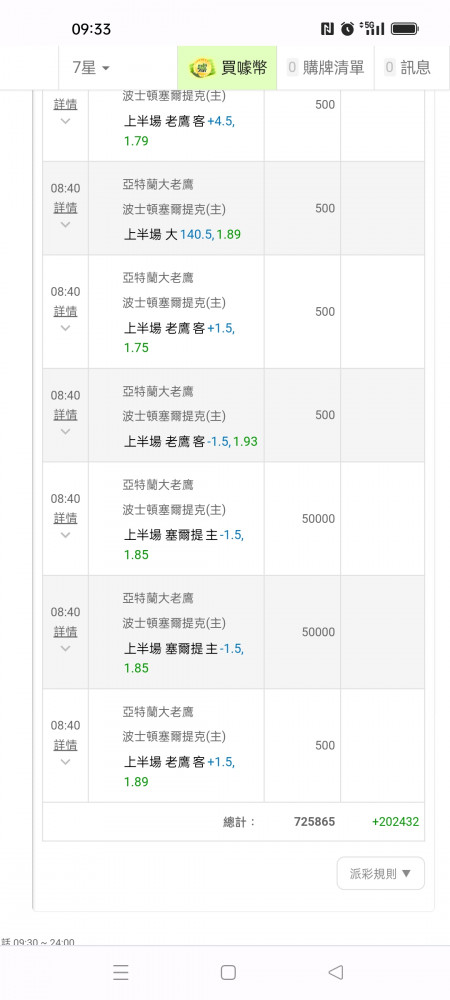Tap Android recent apps menu icon
The image size is (450, 1000).
coord(120,972)
